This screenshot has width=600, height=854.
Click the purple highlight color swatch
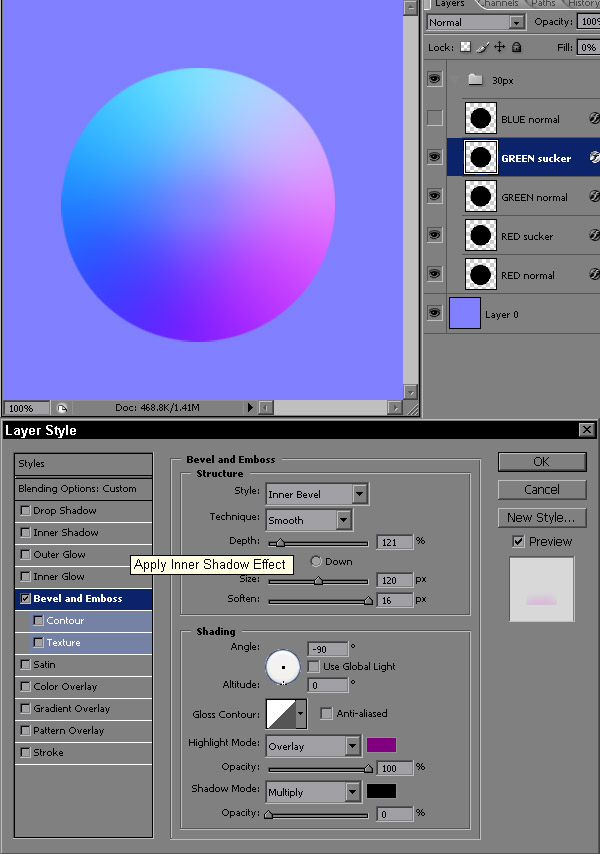[x=381, y=745]
